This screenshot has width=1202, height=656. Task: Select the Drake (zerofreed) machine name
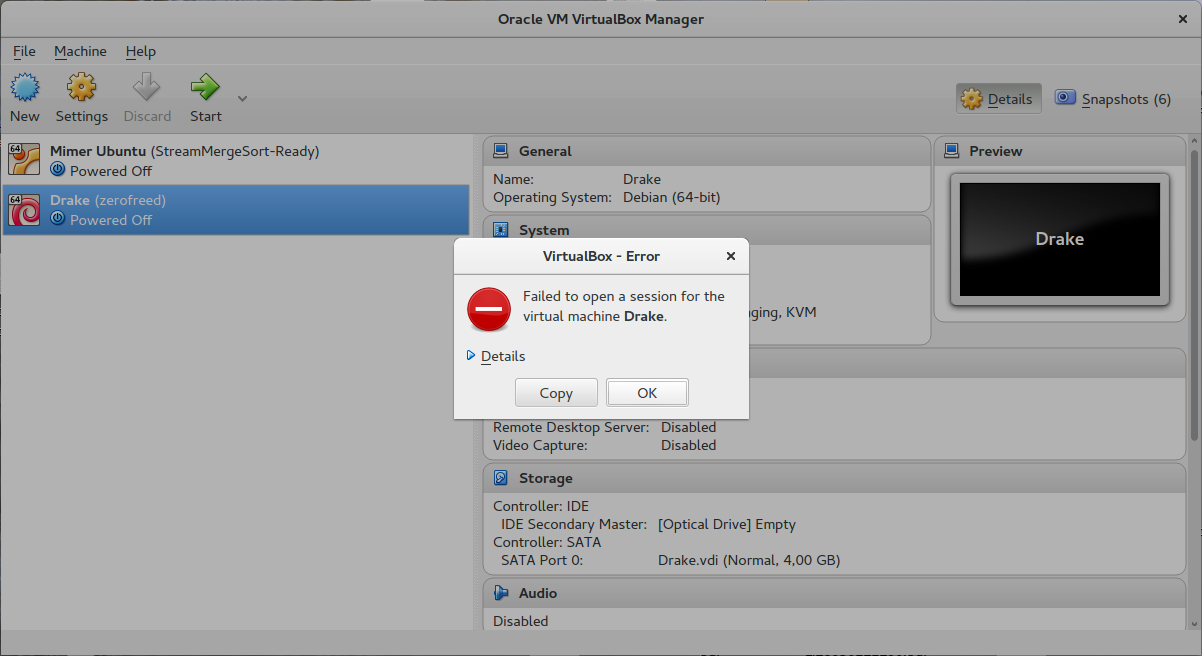pos(108,200)
